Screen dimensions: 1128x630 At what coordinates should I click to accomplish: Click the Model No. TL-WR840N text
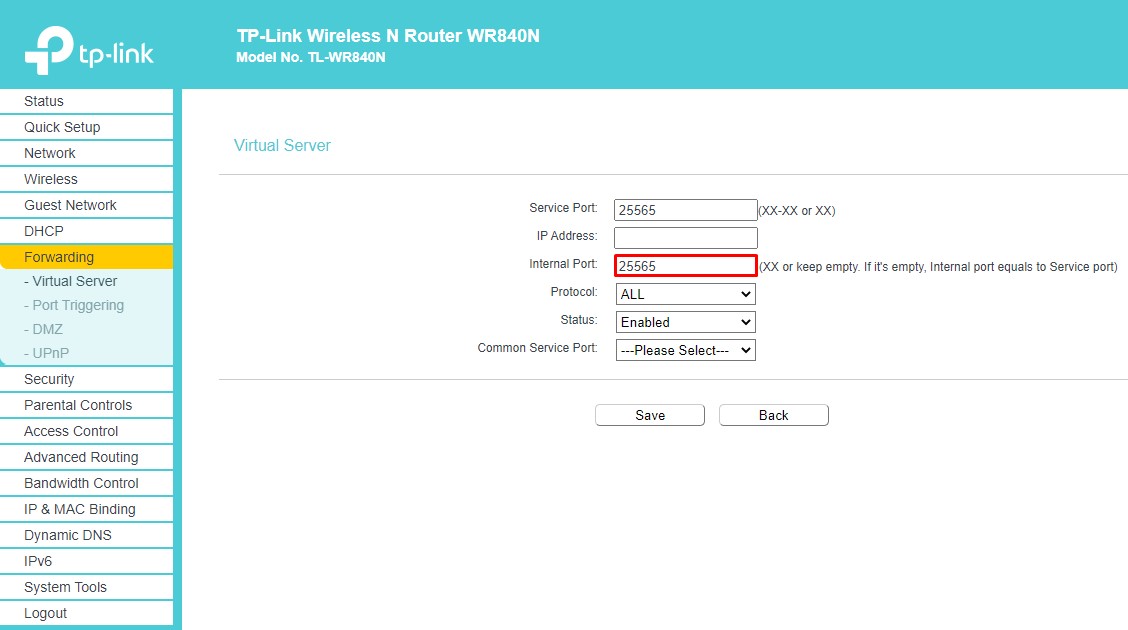click(x=311, y=58)
